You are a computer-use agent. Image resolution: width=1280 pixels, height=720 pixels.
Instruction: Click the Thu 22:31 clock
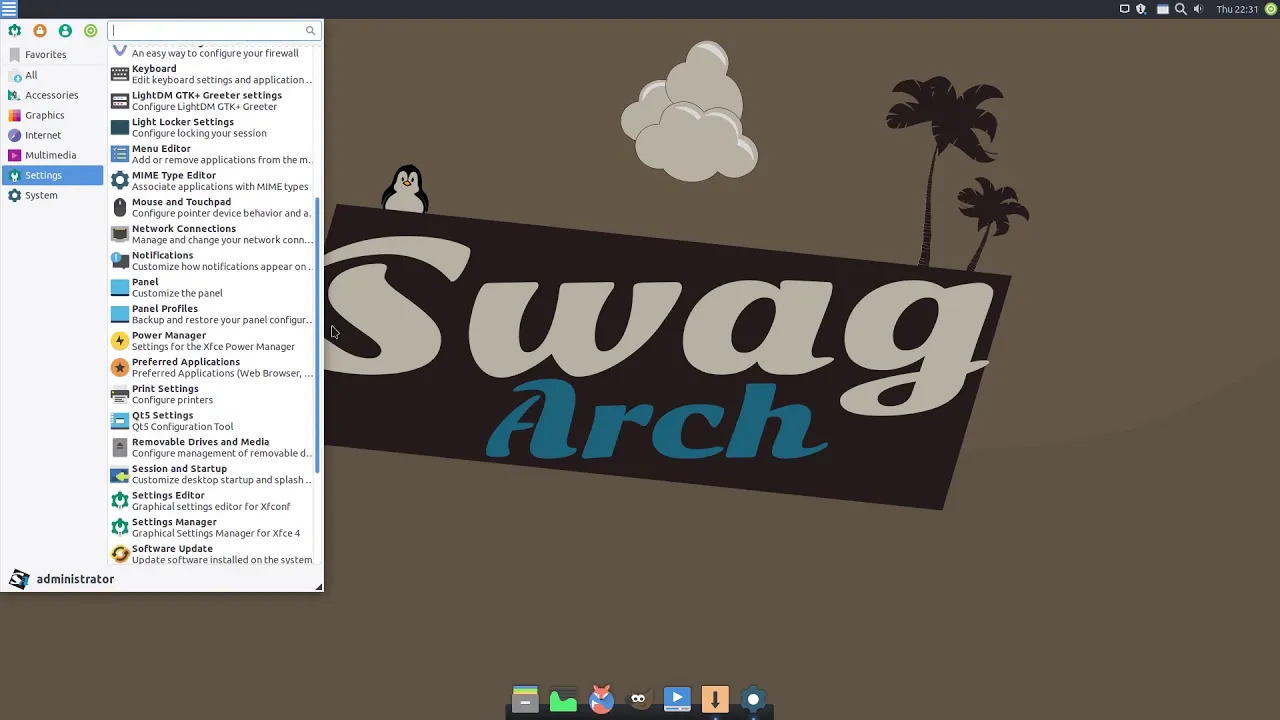(x=1237, y=9)
